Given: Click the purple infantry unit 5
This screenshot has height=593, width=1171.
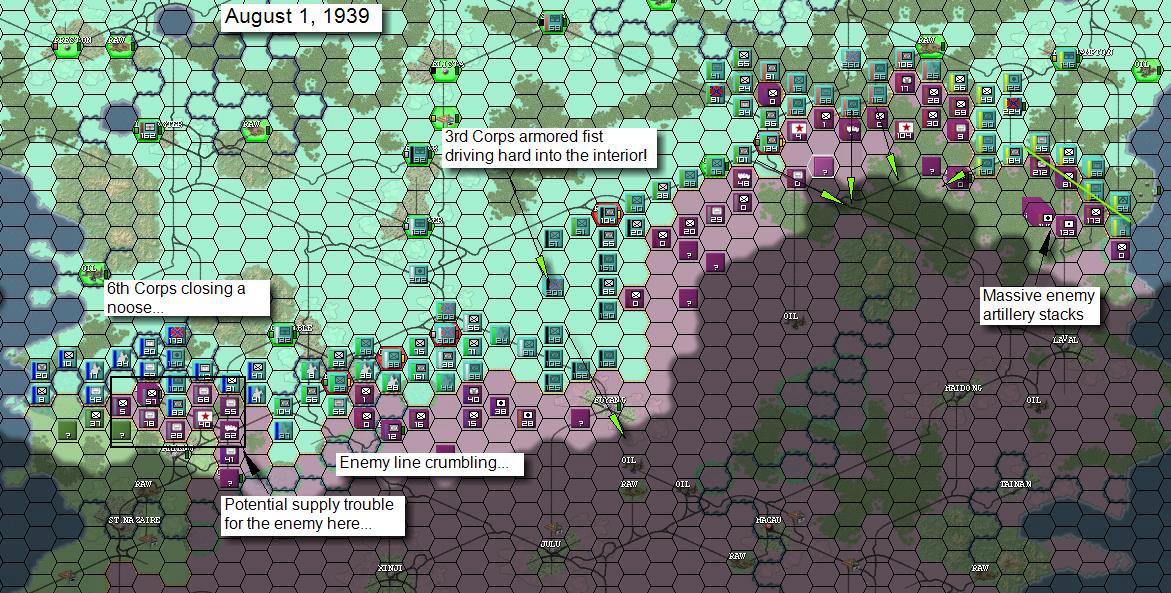Looking at the screenshot, I should click(122, 406).
